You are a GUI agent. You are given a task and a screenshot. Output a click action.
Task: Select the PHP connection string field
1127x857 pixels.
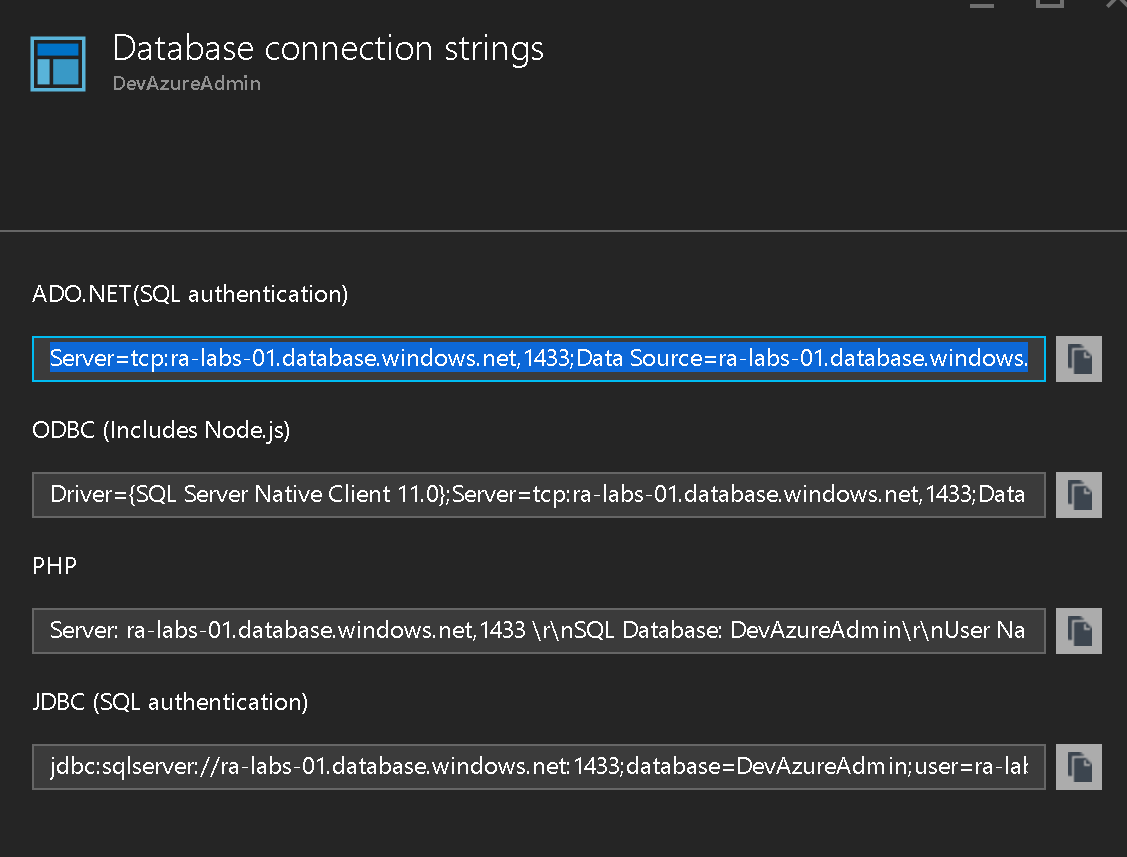(538, 631)
